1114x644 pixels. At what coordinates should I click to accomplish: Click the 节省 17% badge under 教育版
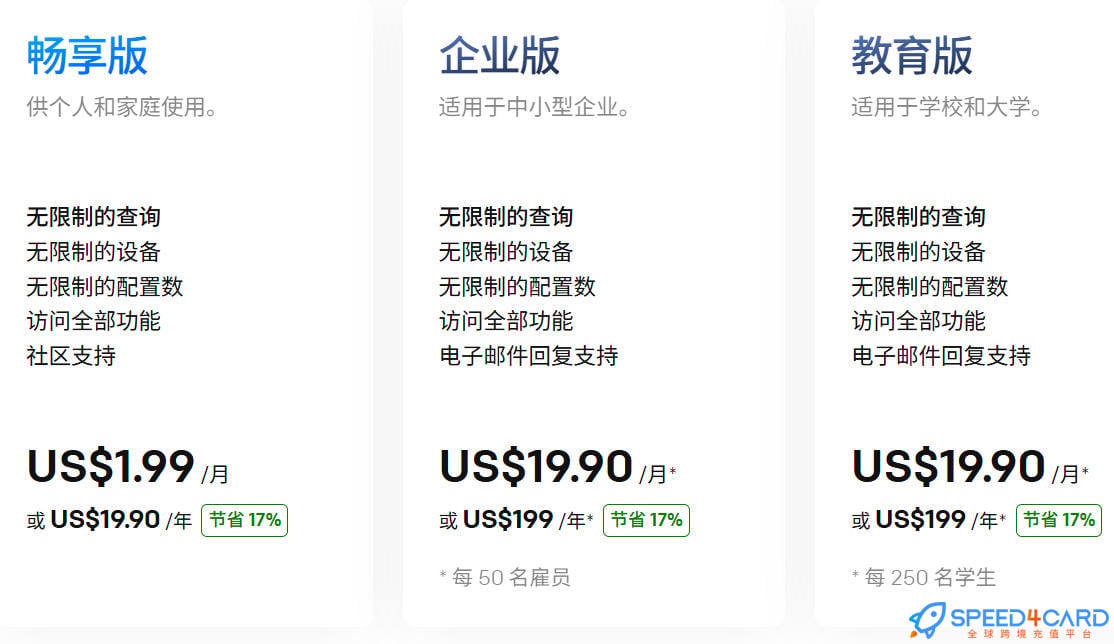point(1059,520)
